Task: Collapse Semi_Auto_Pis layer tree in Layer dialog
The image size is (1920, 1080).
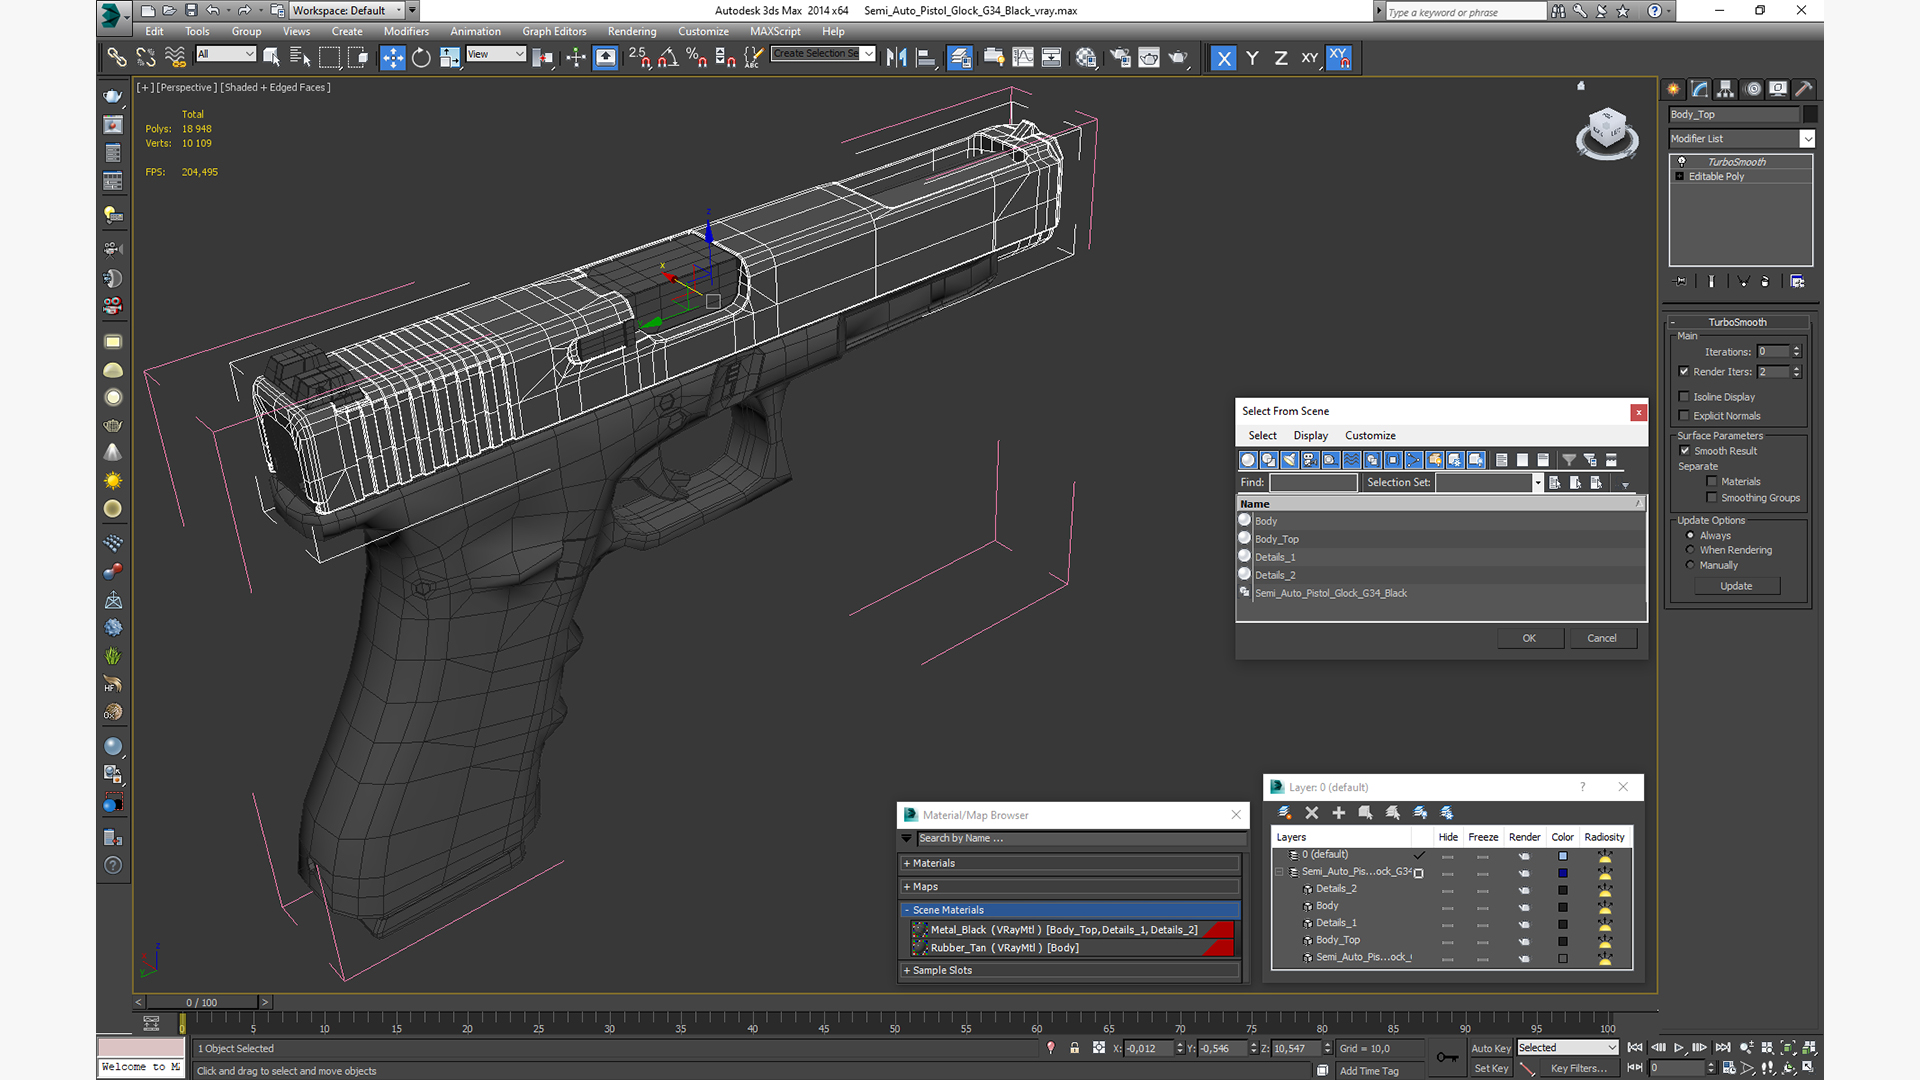Action: 1279,872
